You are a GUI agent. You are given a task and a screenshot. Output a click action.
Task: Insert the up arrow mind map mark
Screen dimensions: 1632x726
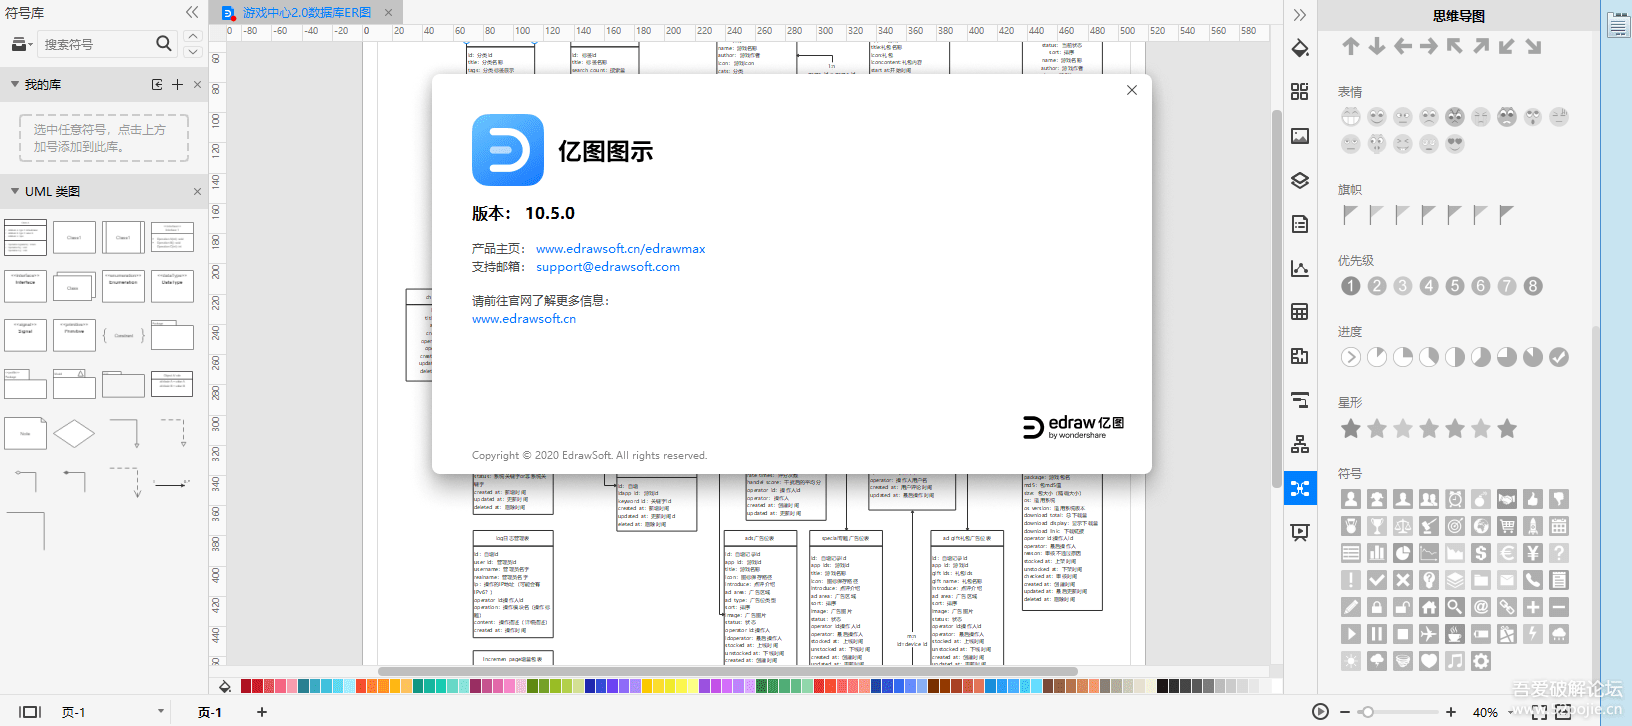[x=1351, y=46]
